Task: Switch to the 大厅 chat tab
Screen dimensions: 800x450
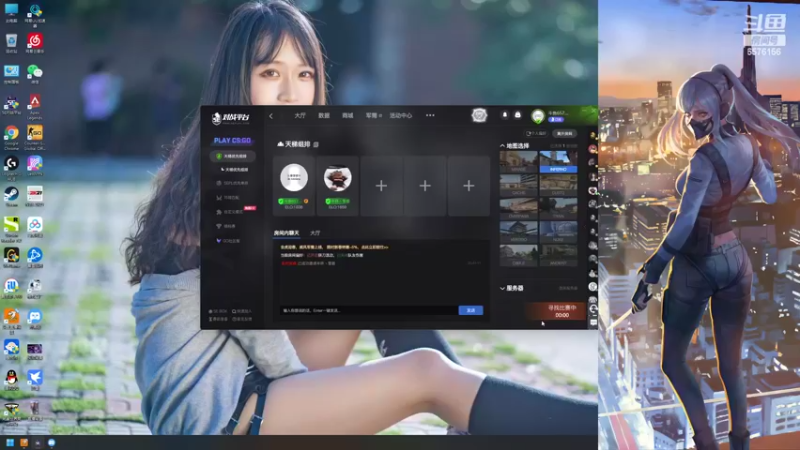Action: click(315, 233)
